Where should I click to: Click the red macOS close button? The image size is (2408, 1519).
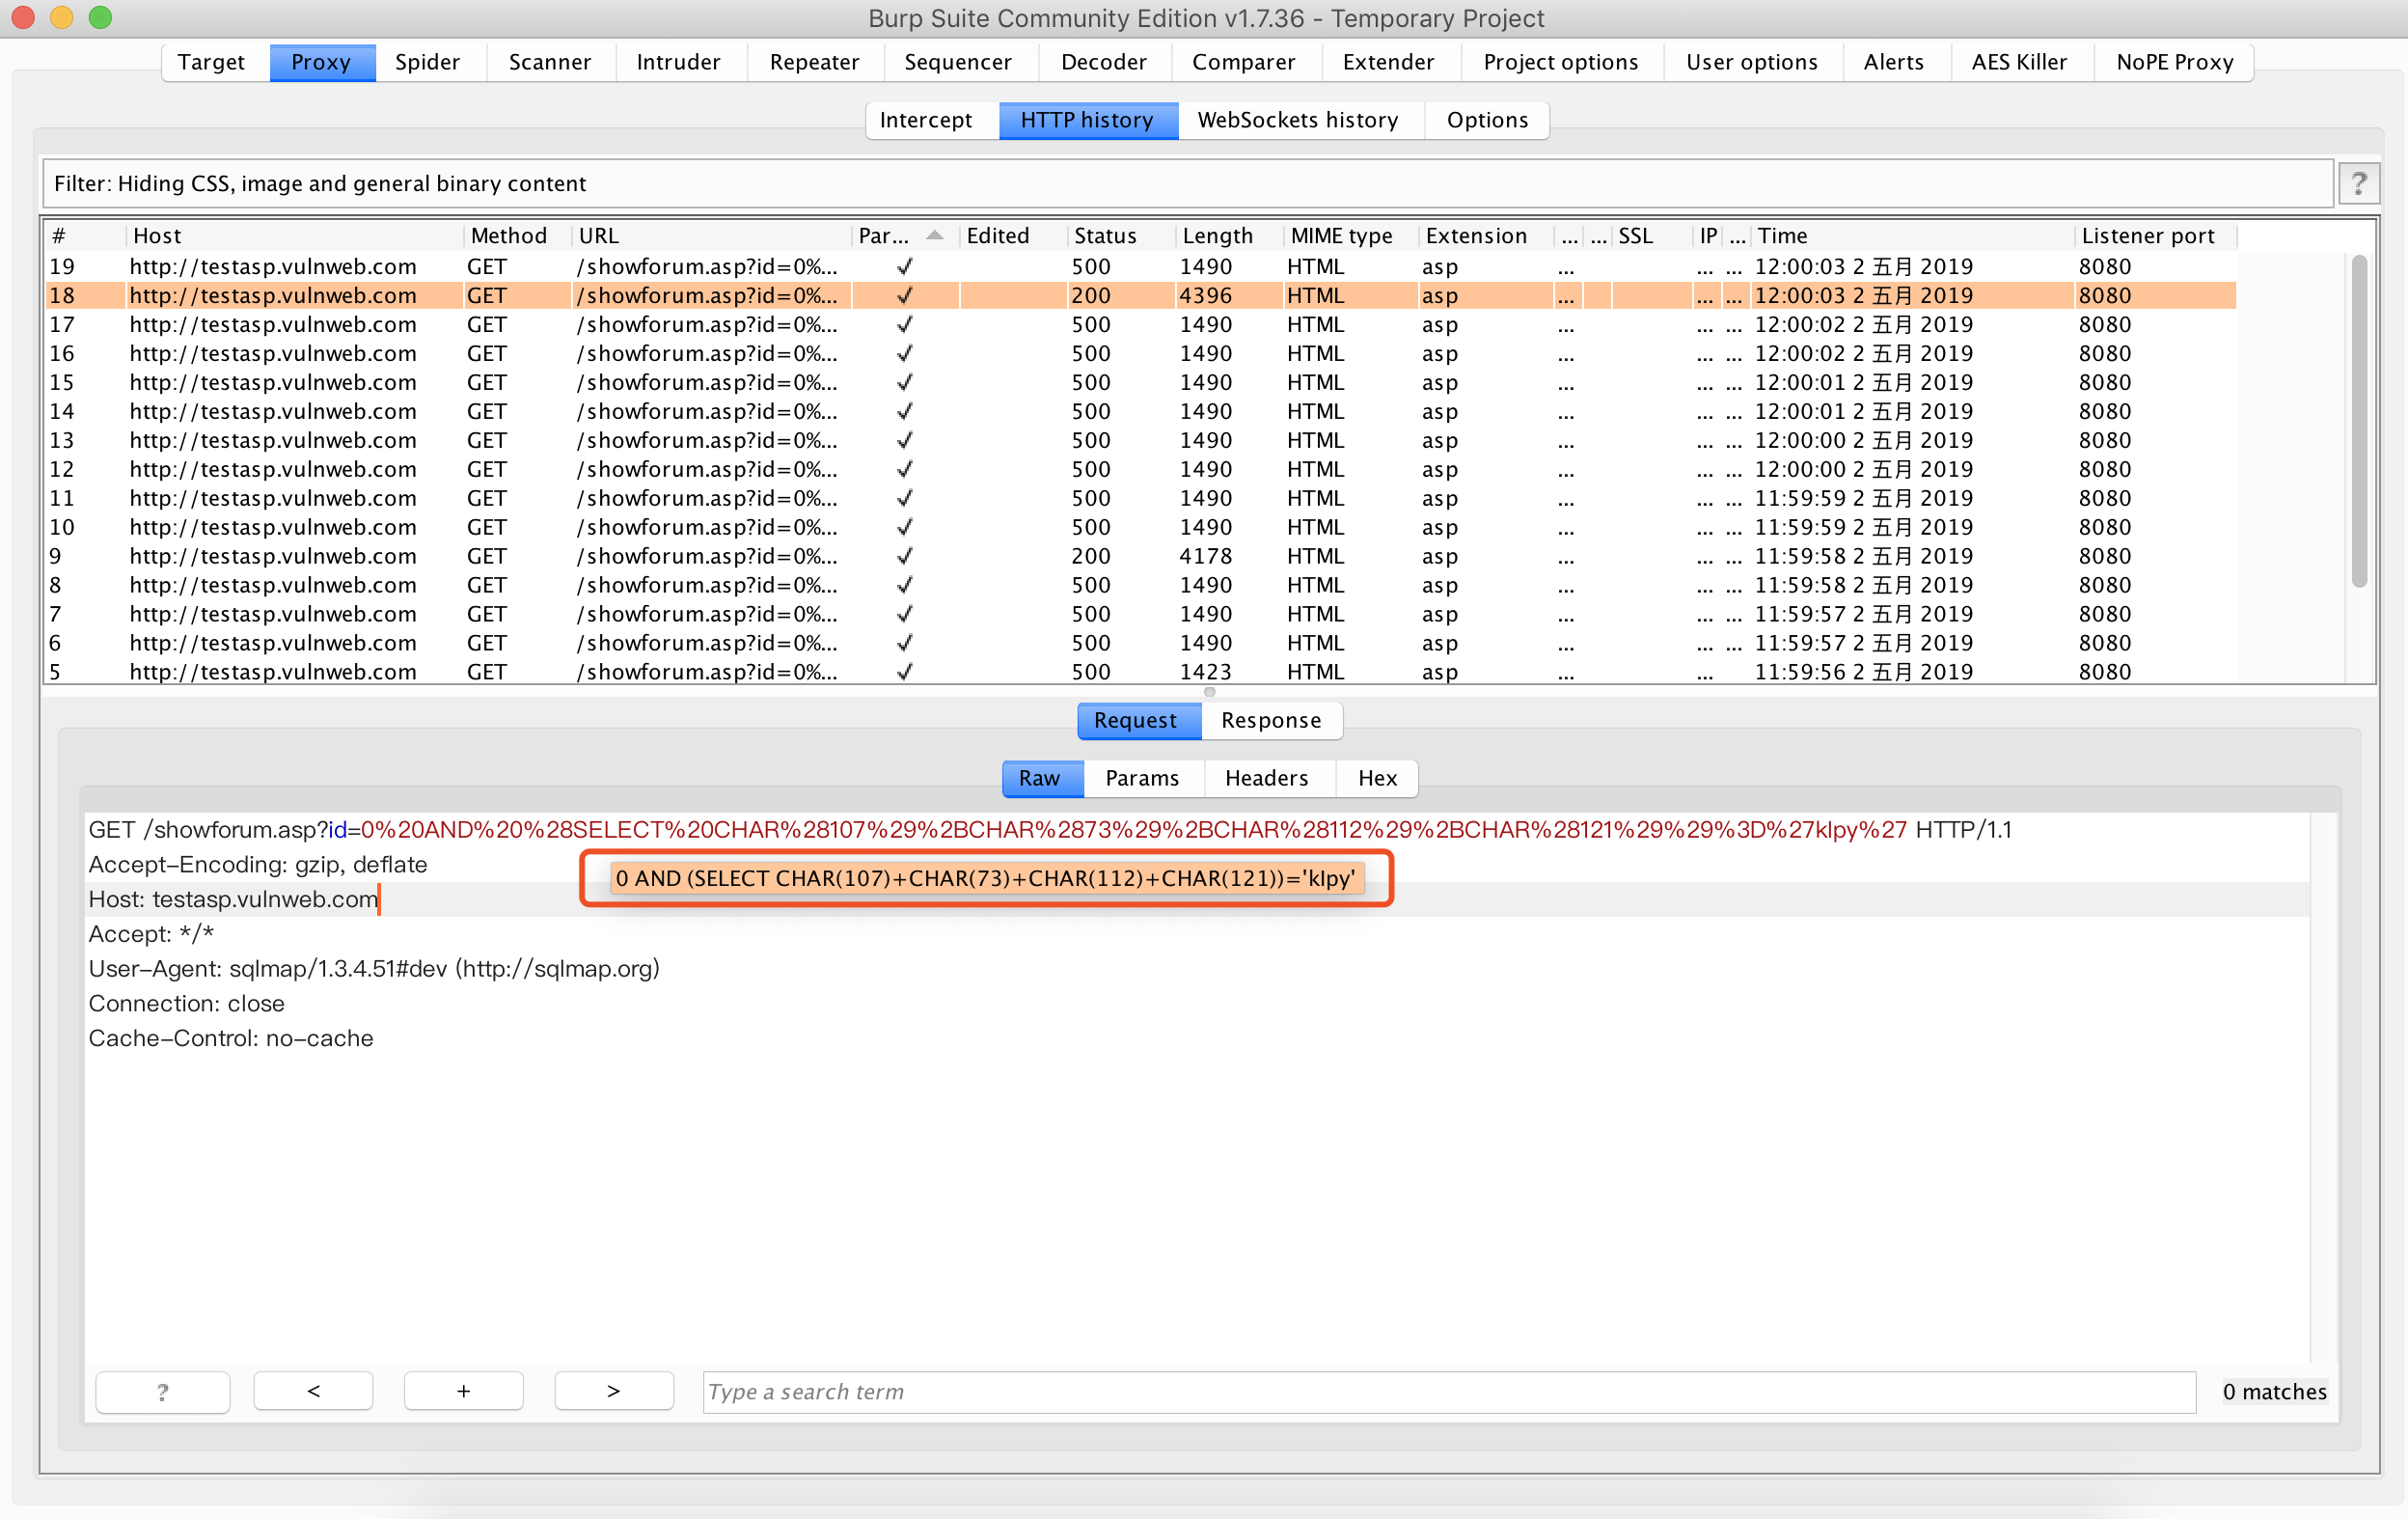23,17
